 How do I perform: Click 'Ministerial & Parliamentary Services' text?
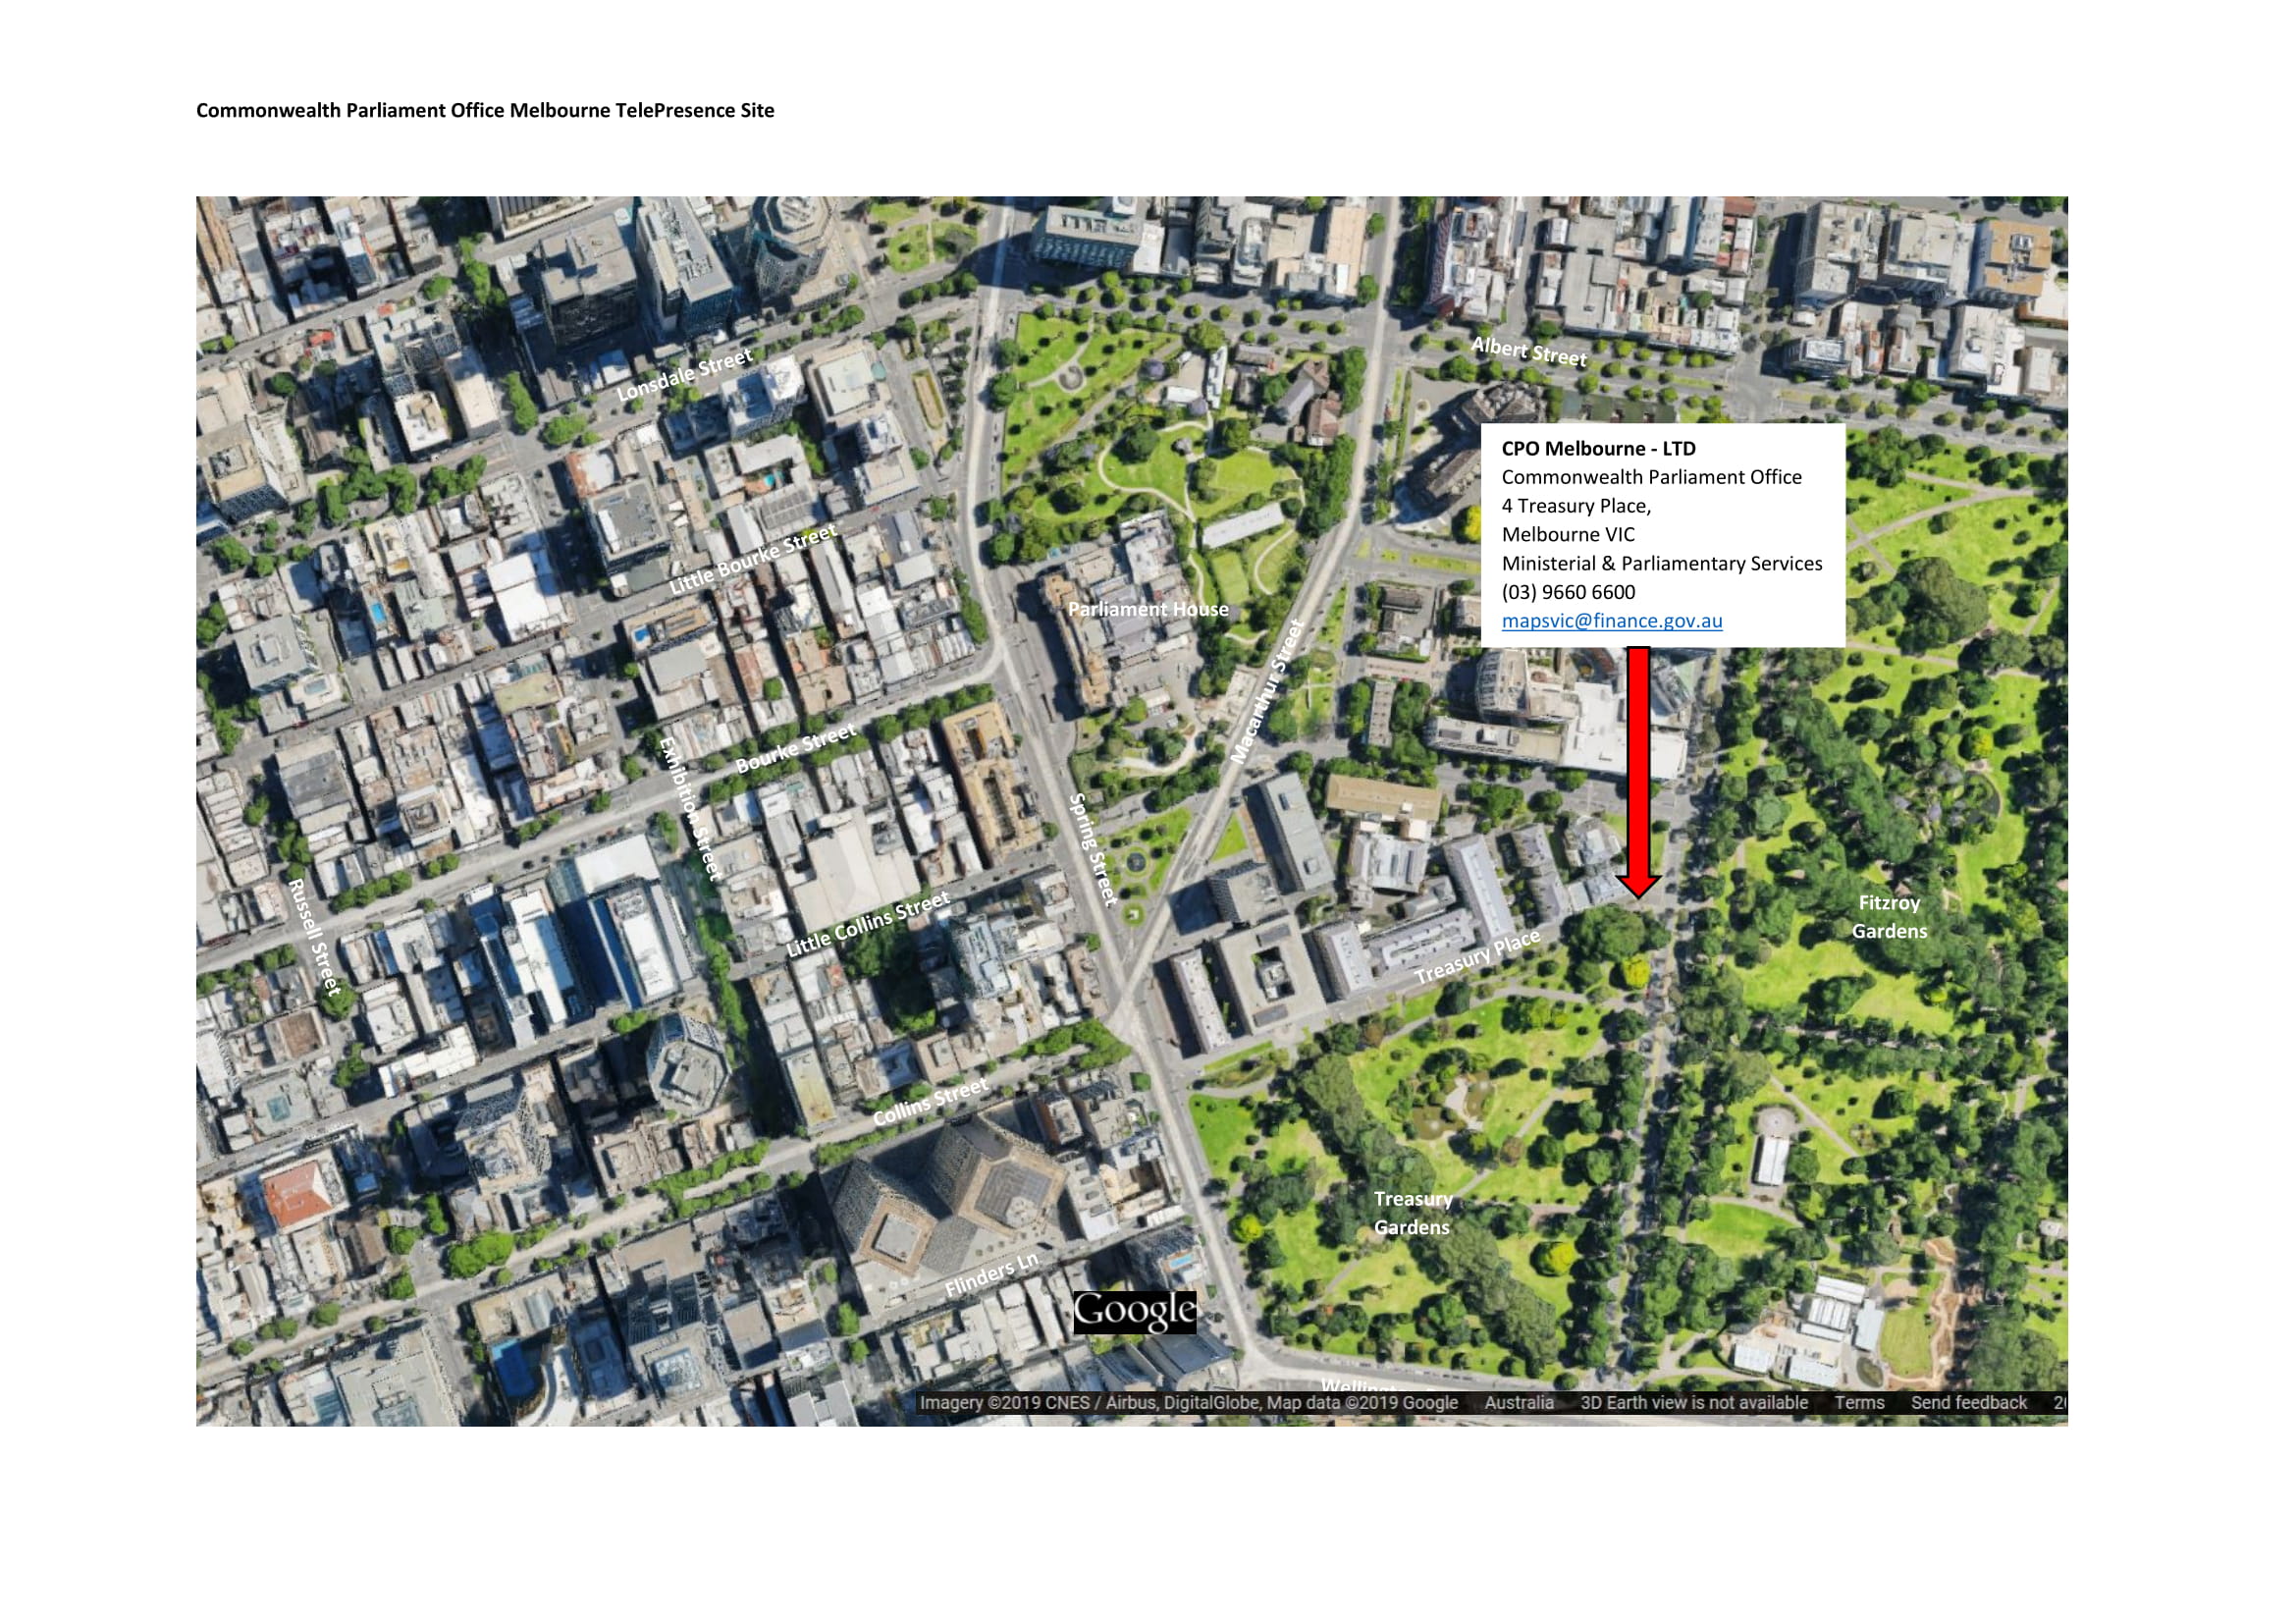(1661, 564)
